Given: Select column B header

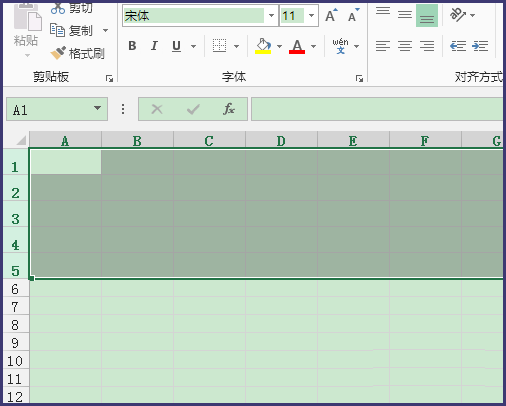Looking at the screenshot, I should point(137,140).
